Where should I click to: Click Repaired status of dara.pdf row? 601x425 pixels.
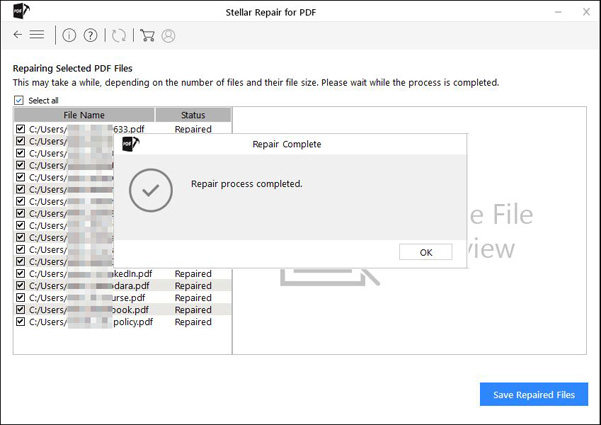coord(193,286)
